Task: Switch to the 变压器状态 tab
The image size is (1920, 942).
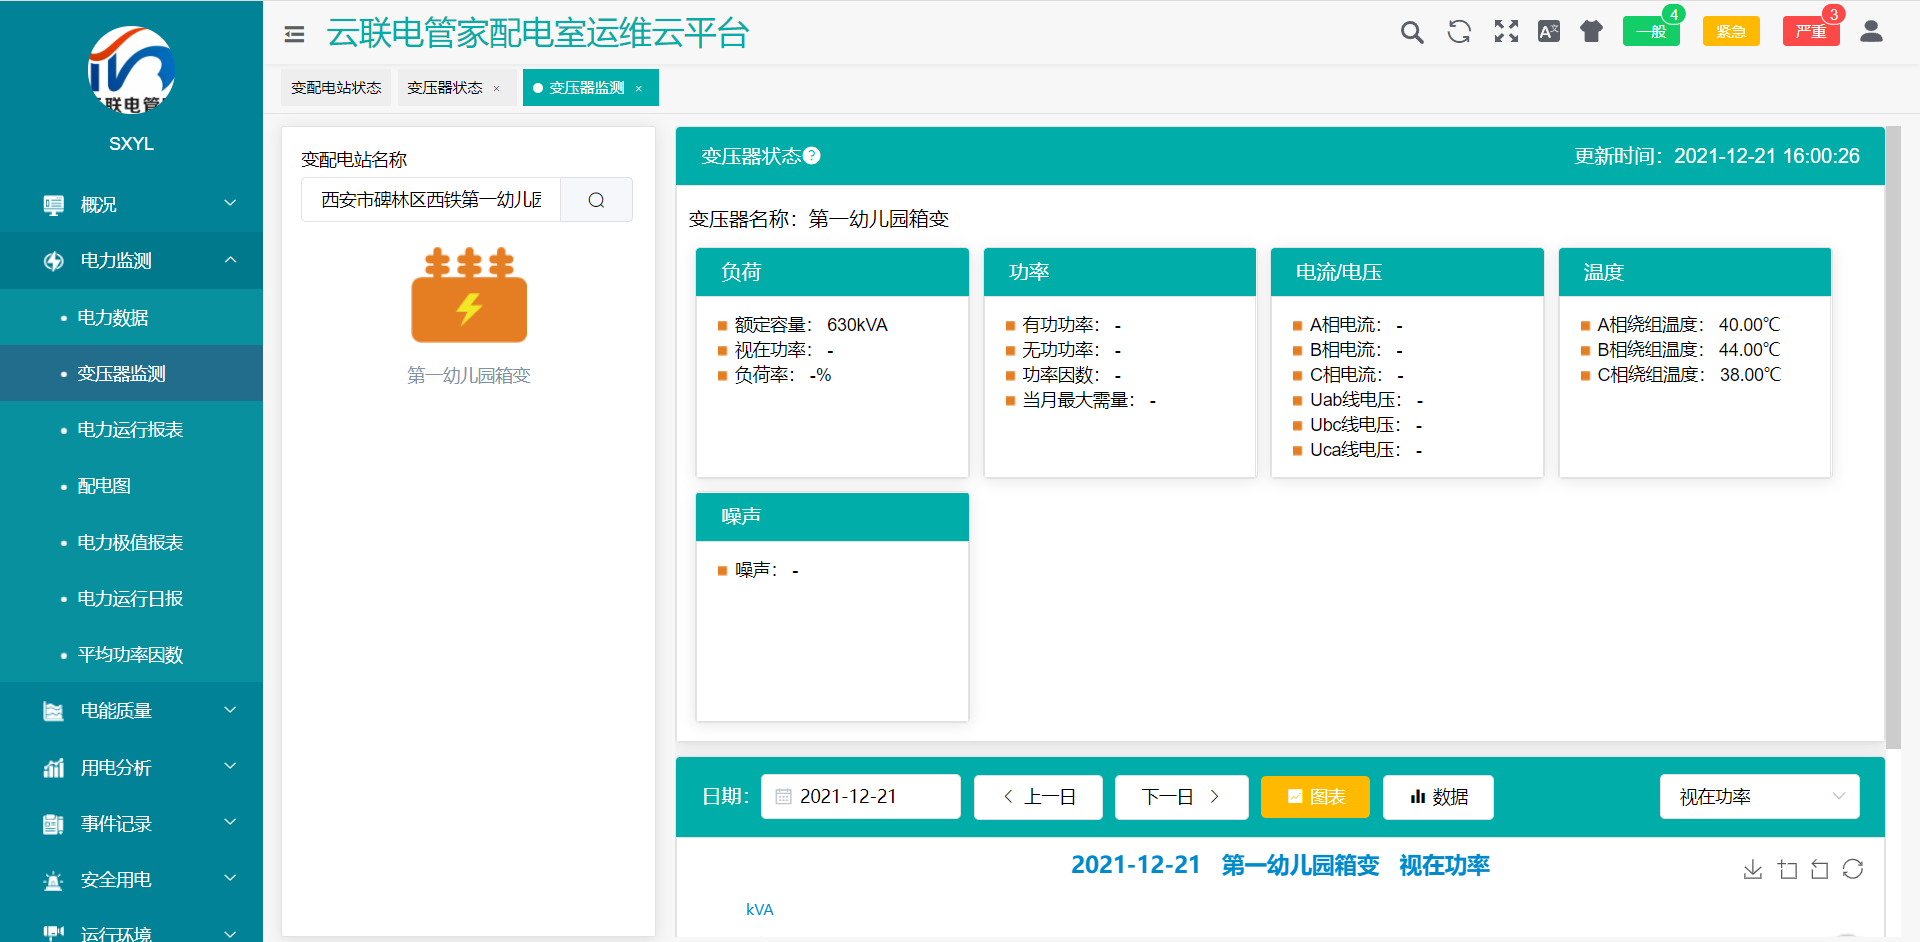Action: tap(447, 87)
